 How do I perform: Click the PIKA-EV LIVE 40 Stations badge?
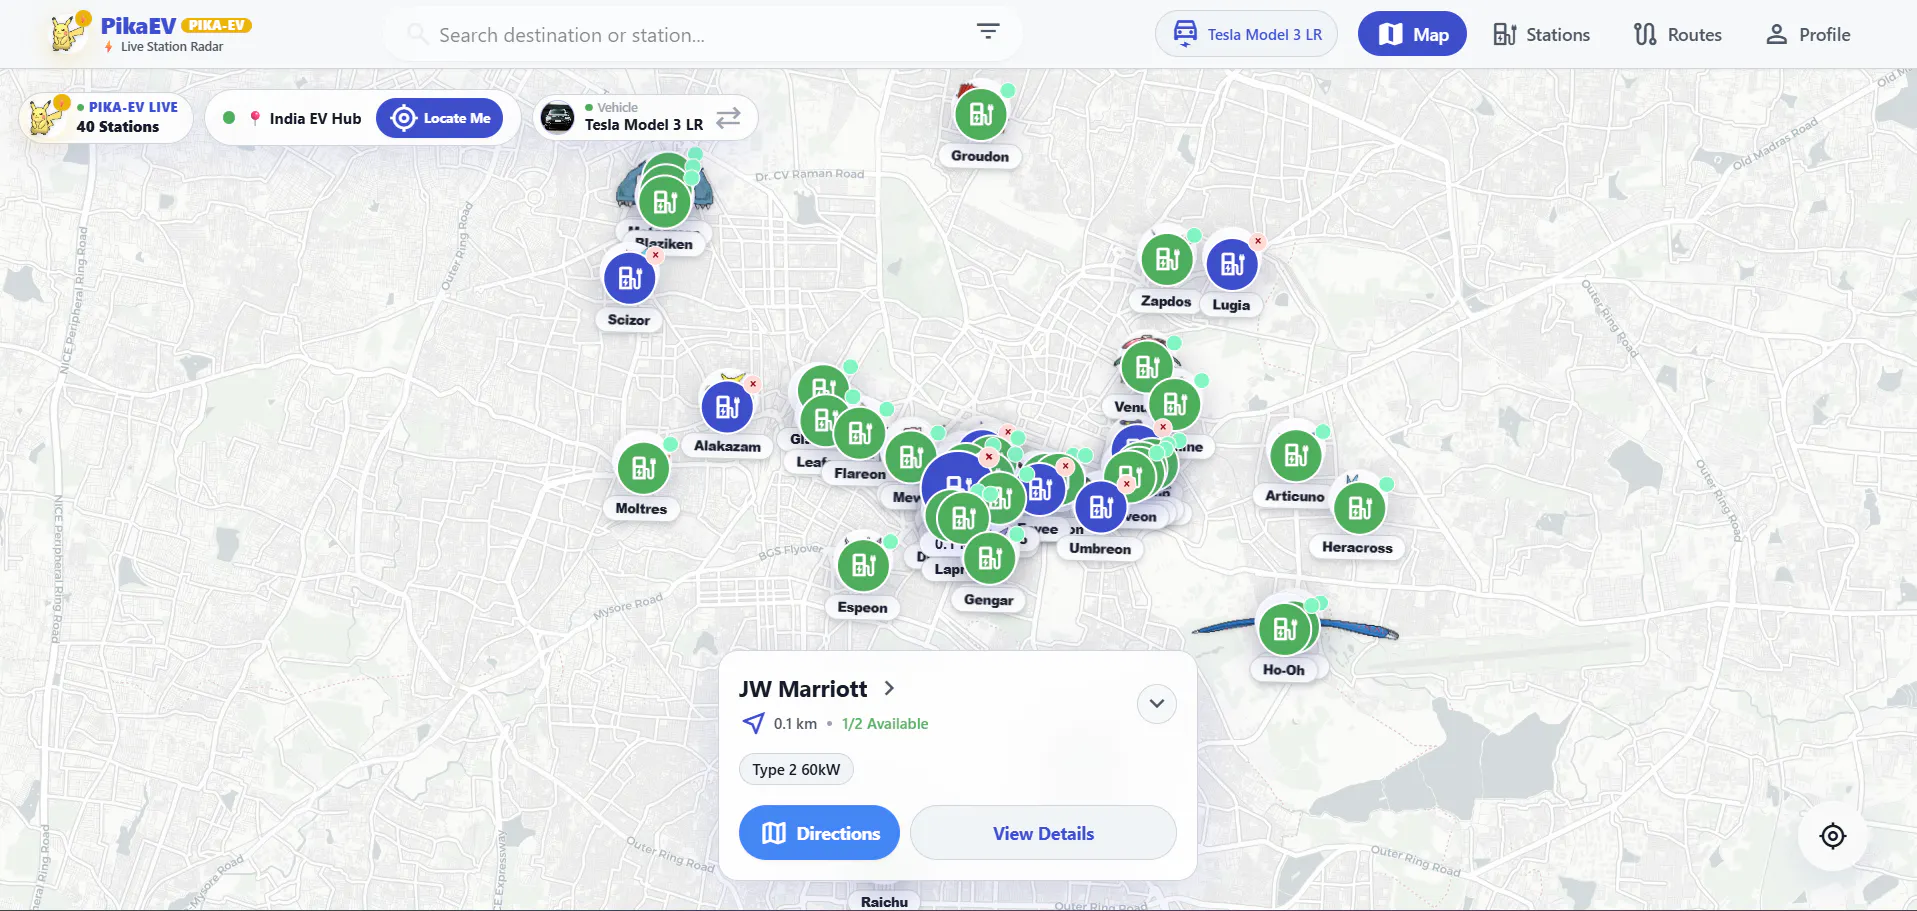105,117
